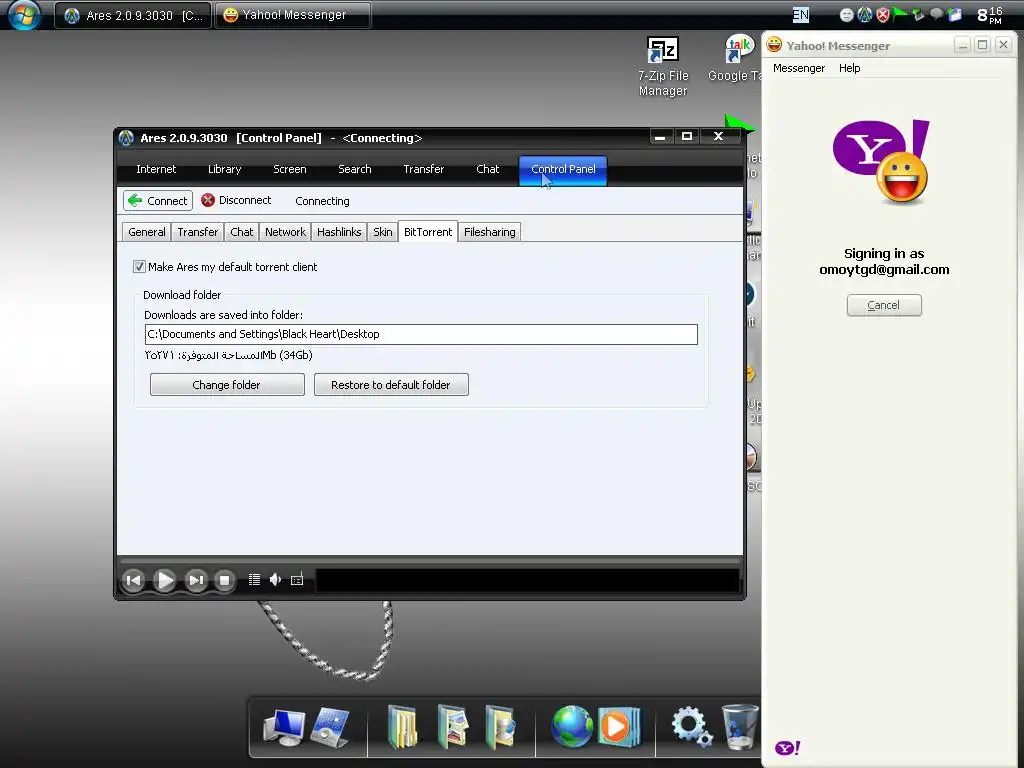Switch to the Chat section in top bar
This screenshot has width=1024, height=768.
(487, 169)
